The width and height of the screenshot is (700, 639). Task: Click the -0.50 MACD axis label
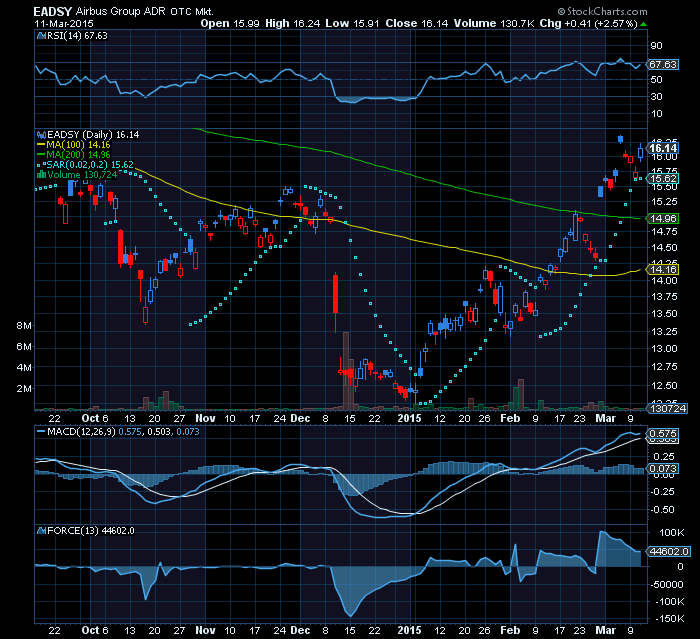pos(662,510)
